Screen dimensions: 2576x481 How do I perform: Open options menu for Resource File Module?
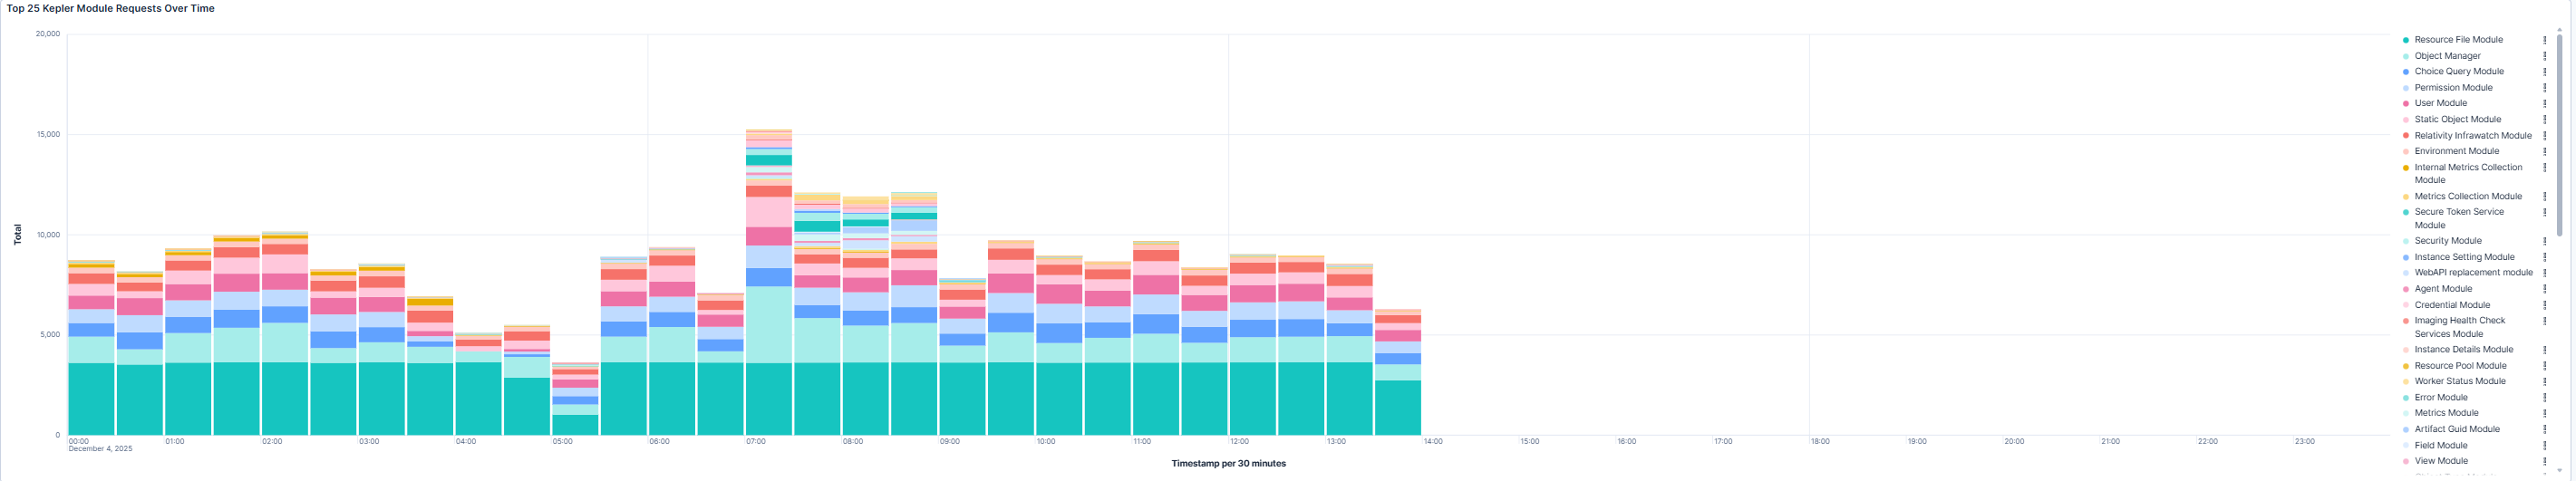[x=2545, y=40]
